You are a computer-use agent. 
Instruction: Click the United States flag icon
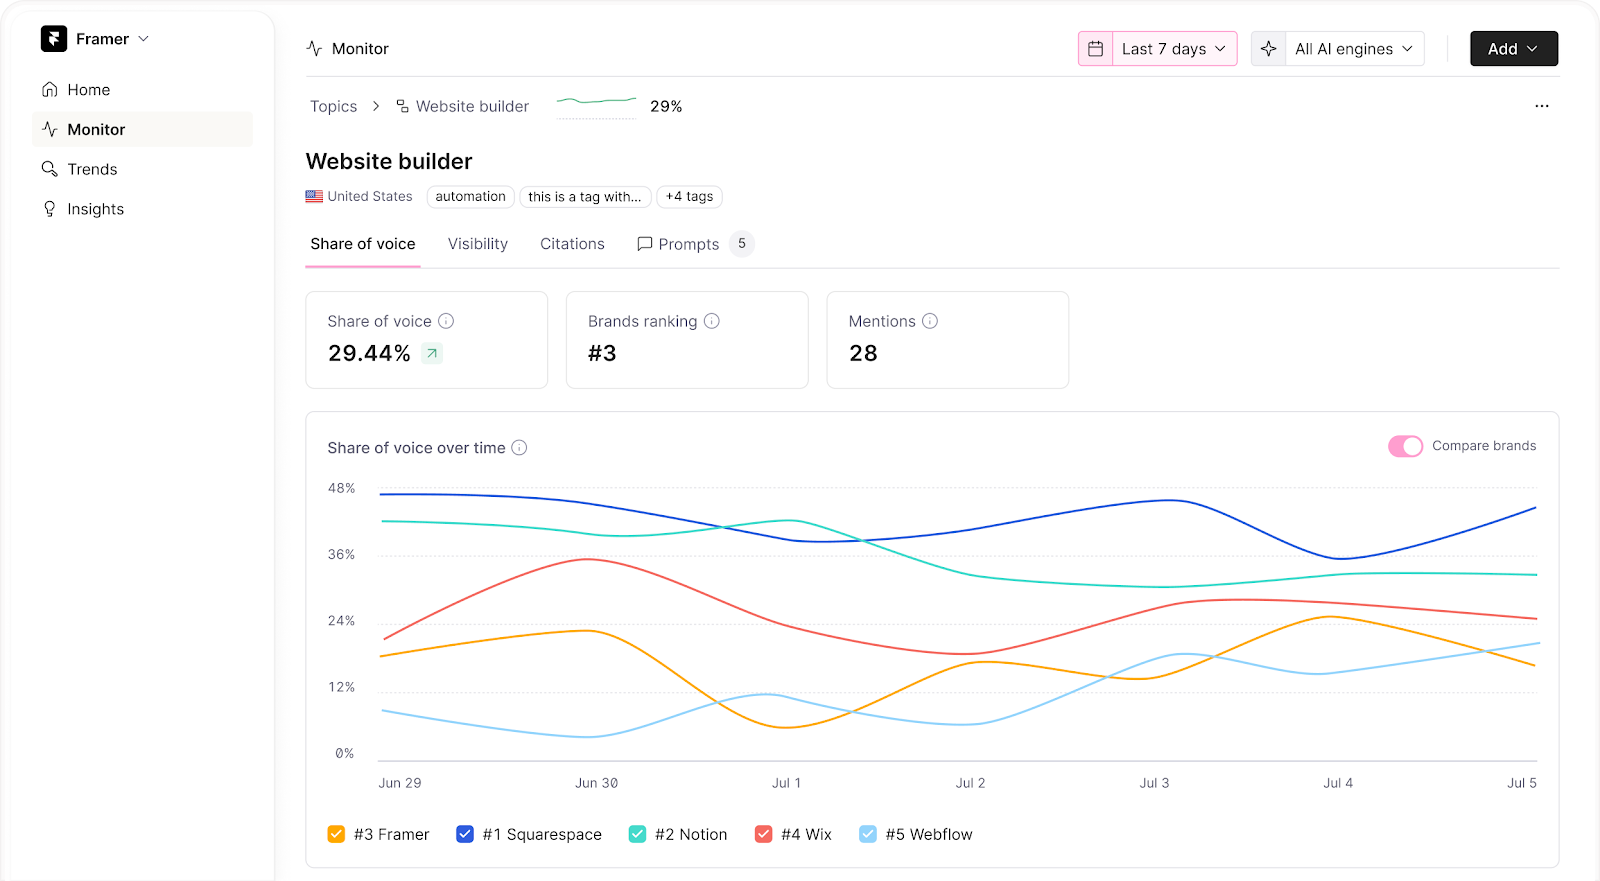[x=314, y=197]
